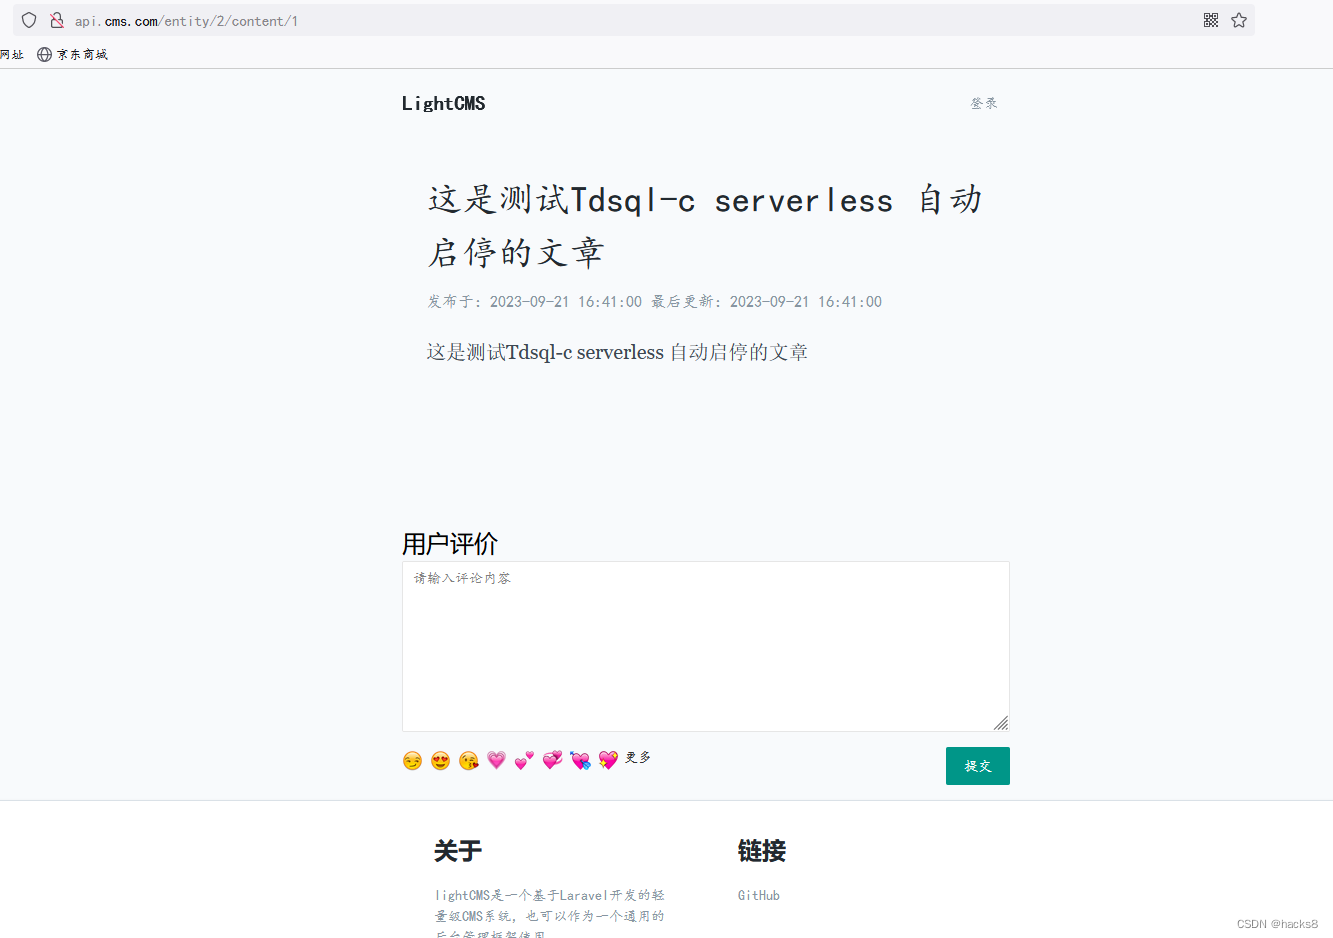This screenshot has width=1333, height=938.
Task: Bookmark this page with the star icon
Action: click(x=1239, y=20)
